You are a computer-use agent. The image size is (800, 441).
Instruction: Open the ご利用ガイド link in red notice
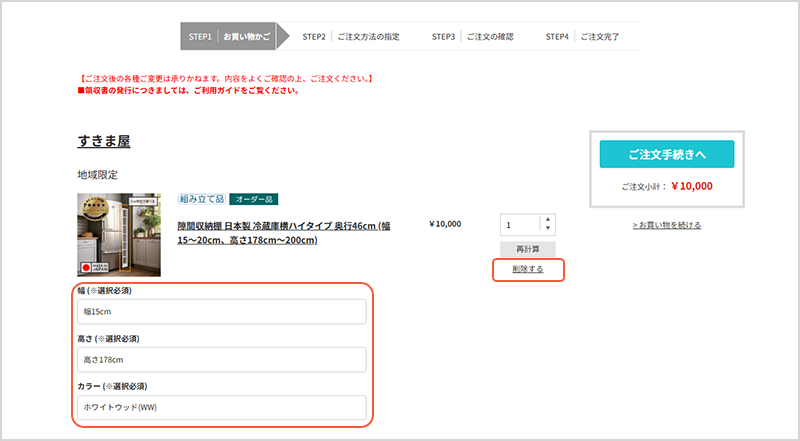point(220,90)
